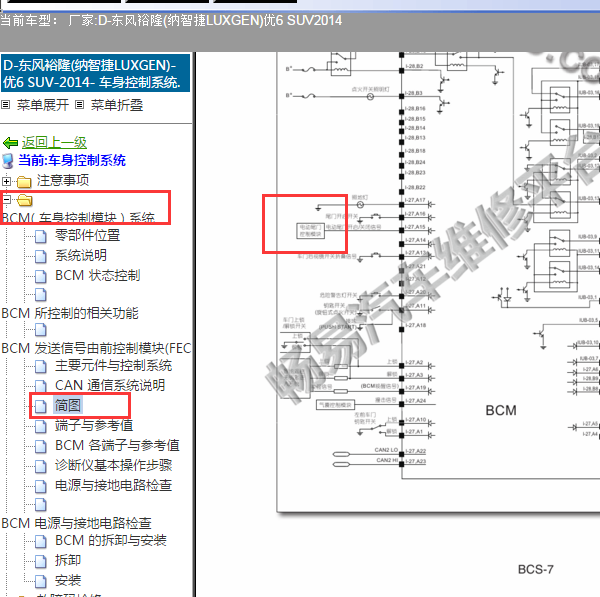Click 菜单折叠 to collapse all menus
The image size is (600, 597).
(x=117, y=105)
